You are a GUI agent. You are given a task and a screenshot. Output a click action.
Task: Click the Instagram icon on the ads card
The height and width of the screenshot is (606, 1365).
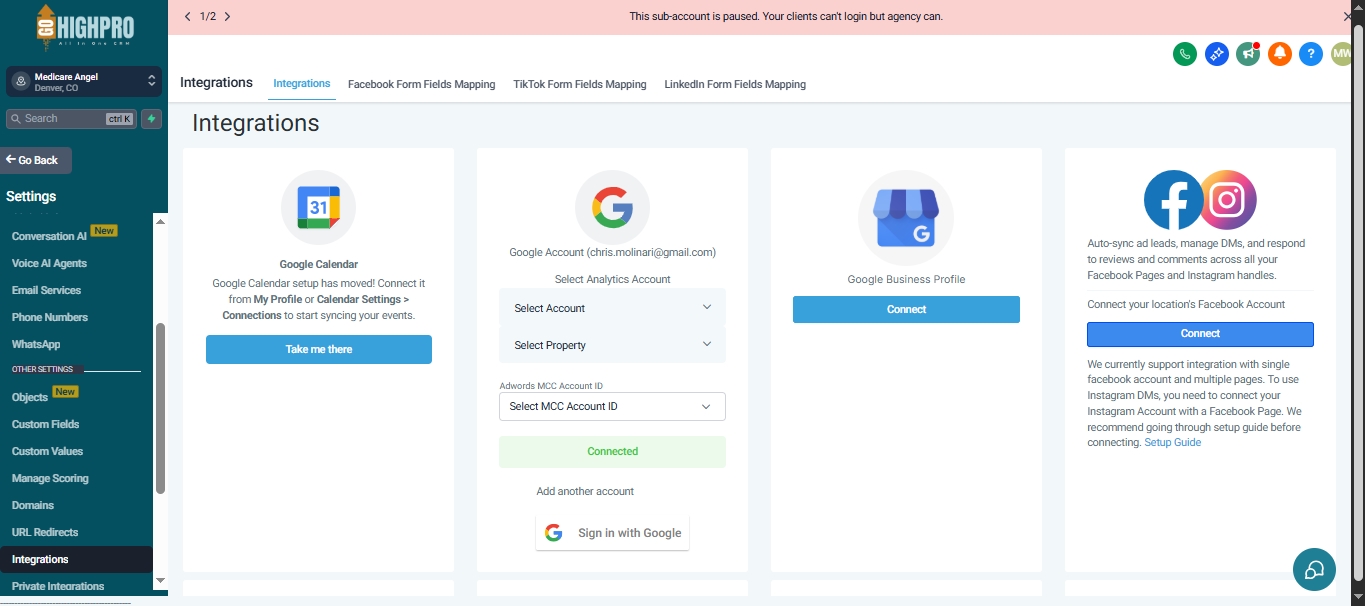[x=1228, y=200]
